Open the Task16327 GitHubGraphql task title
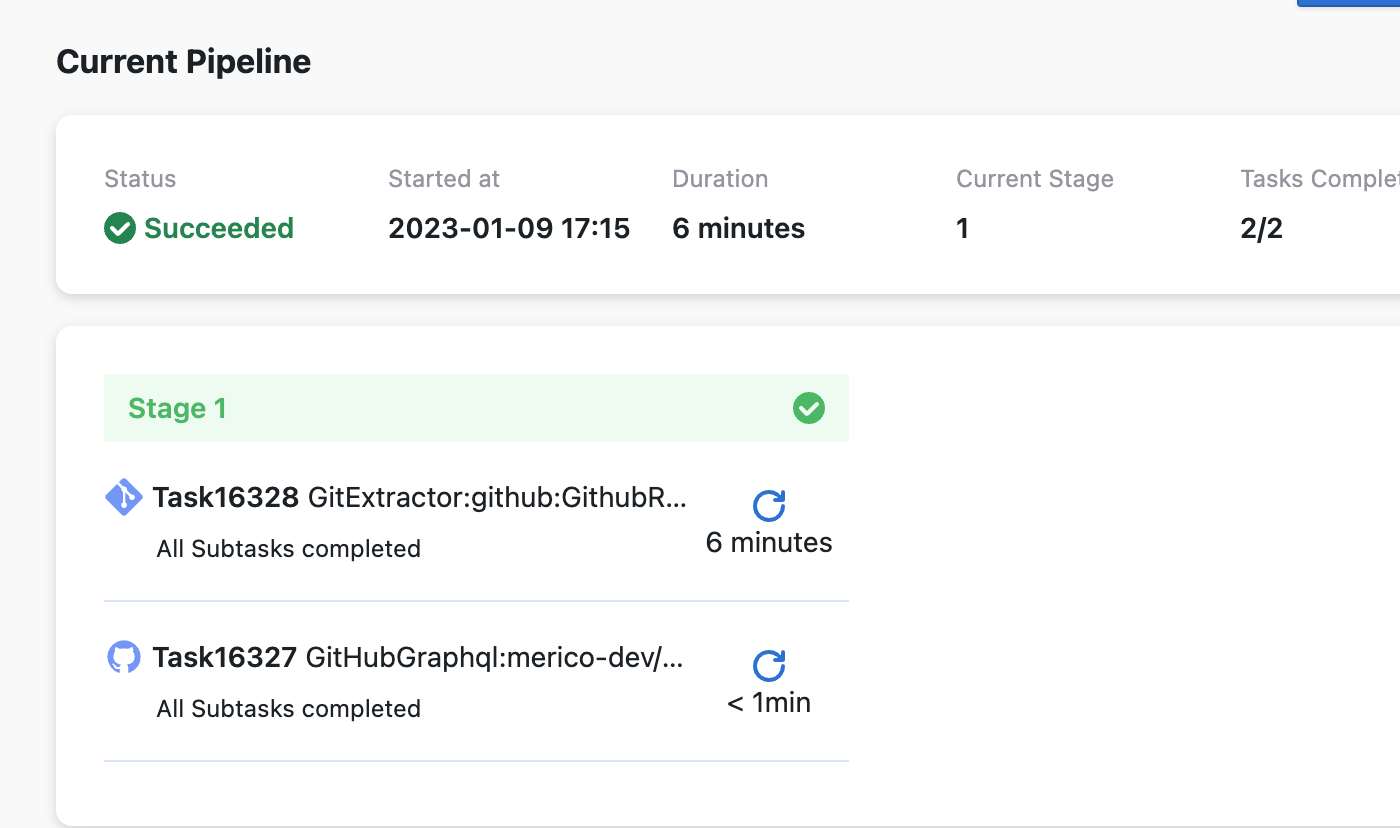 418,657
